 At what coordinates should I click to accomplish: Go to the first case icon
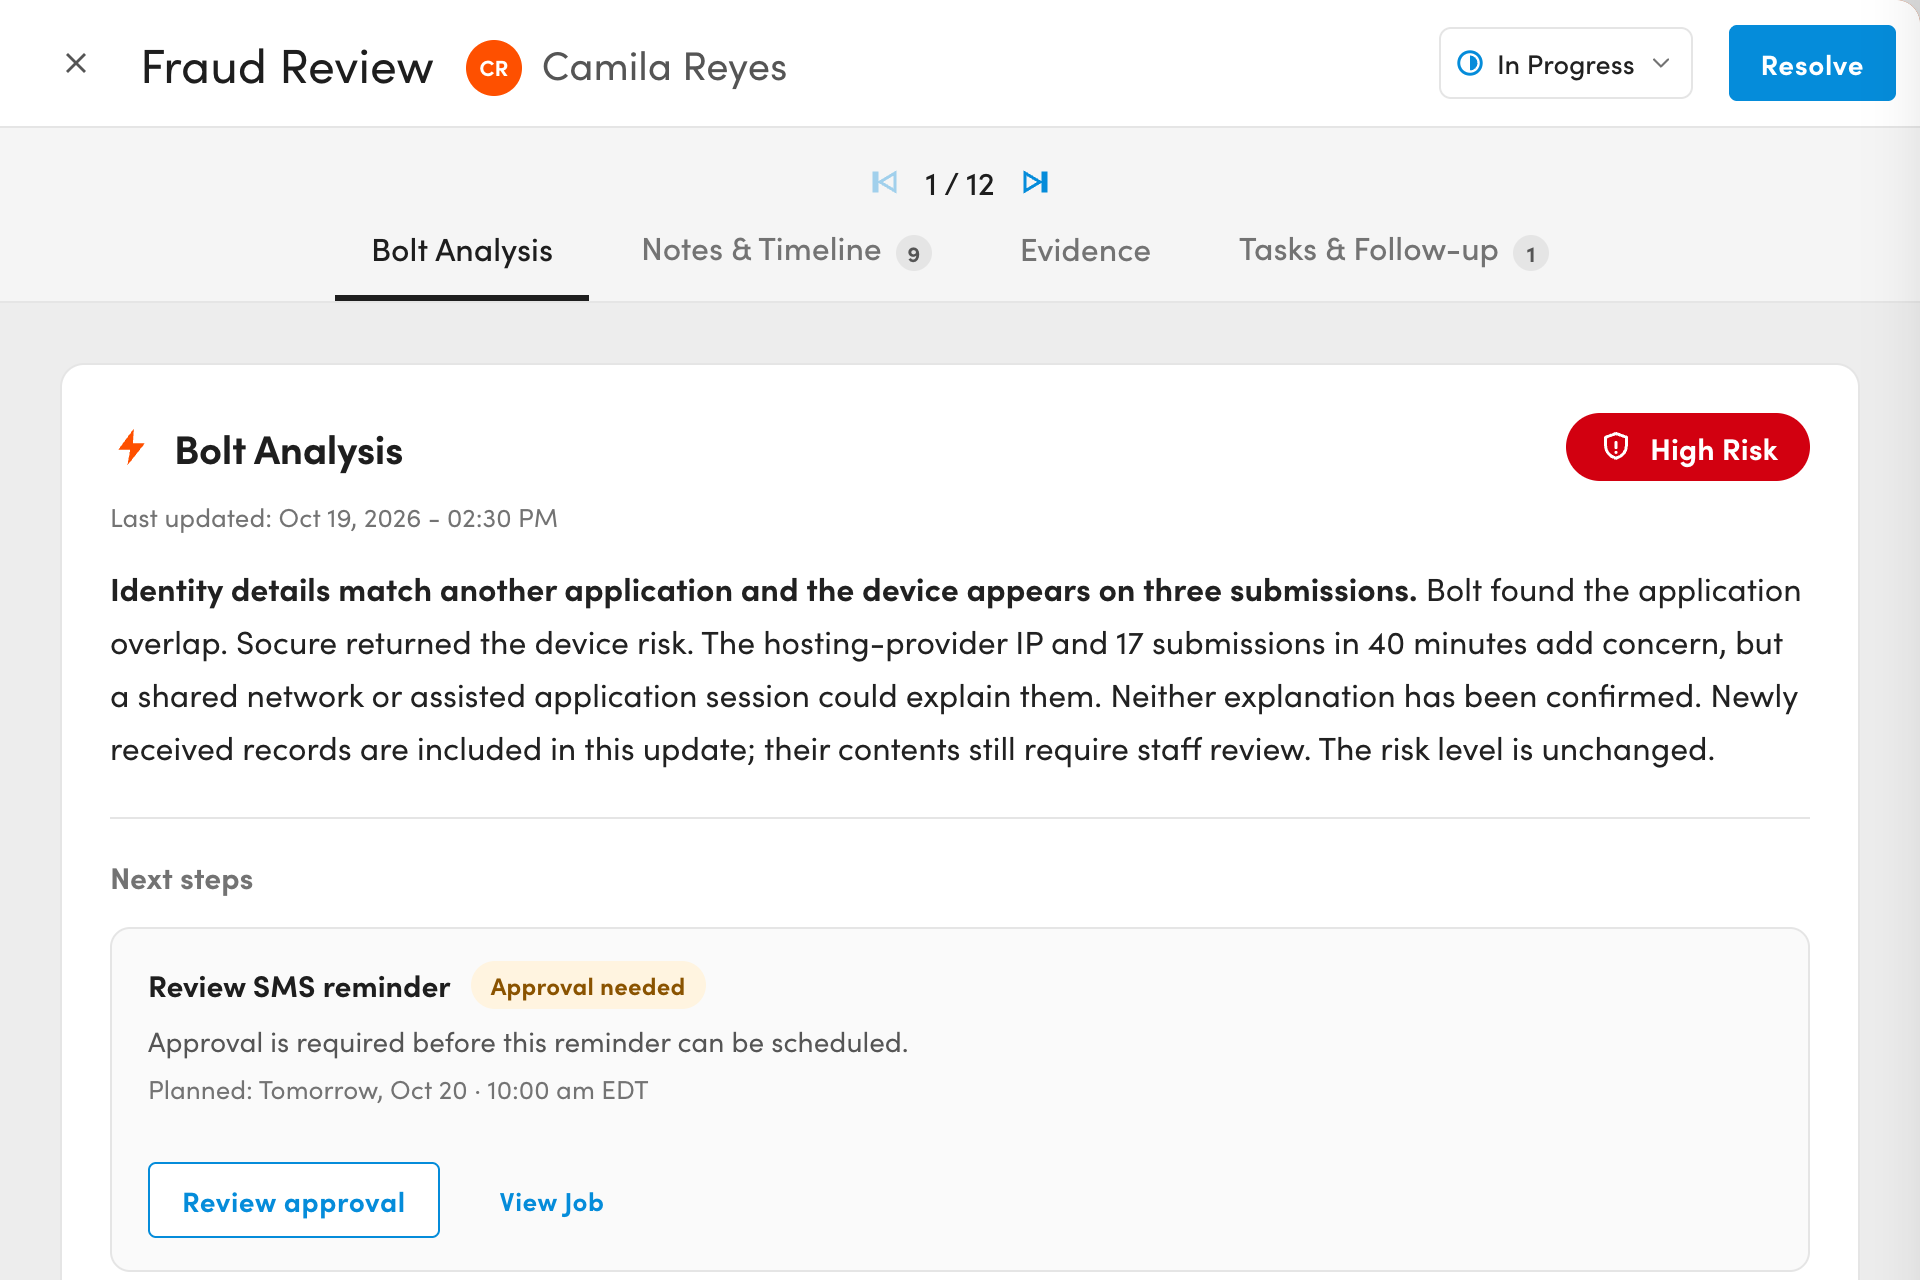[x=884, y=183]
